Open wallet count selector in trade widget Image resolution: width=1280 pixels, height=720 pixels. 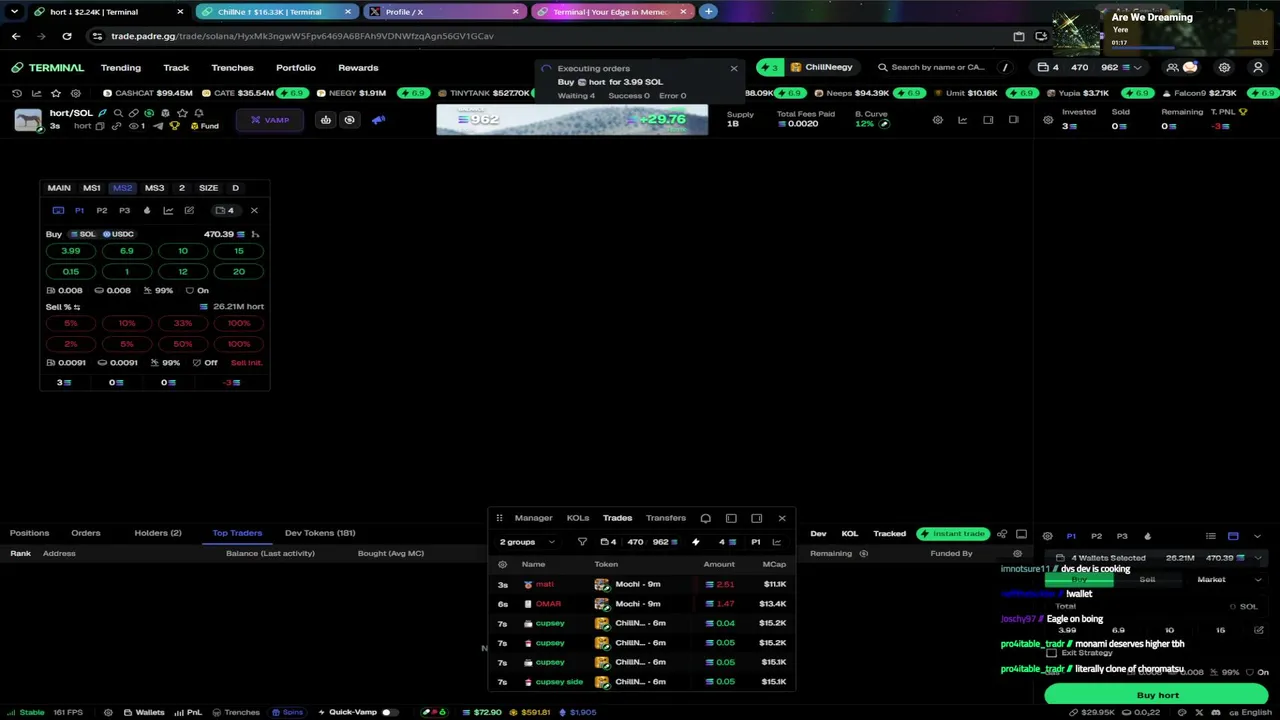coord(225,210)
